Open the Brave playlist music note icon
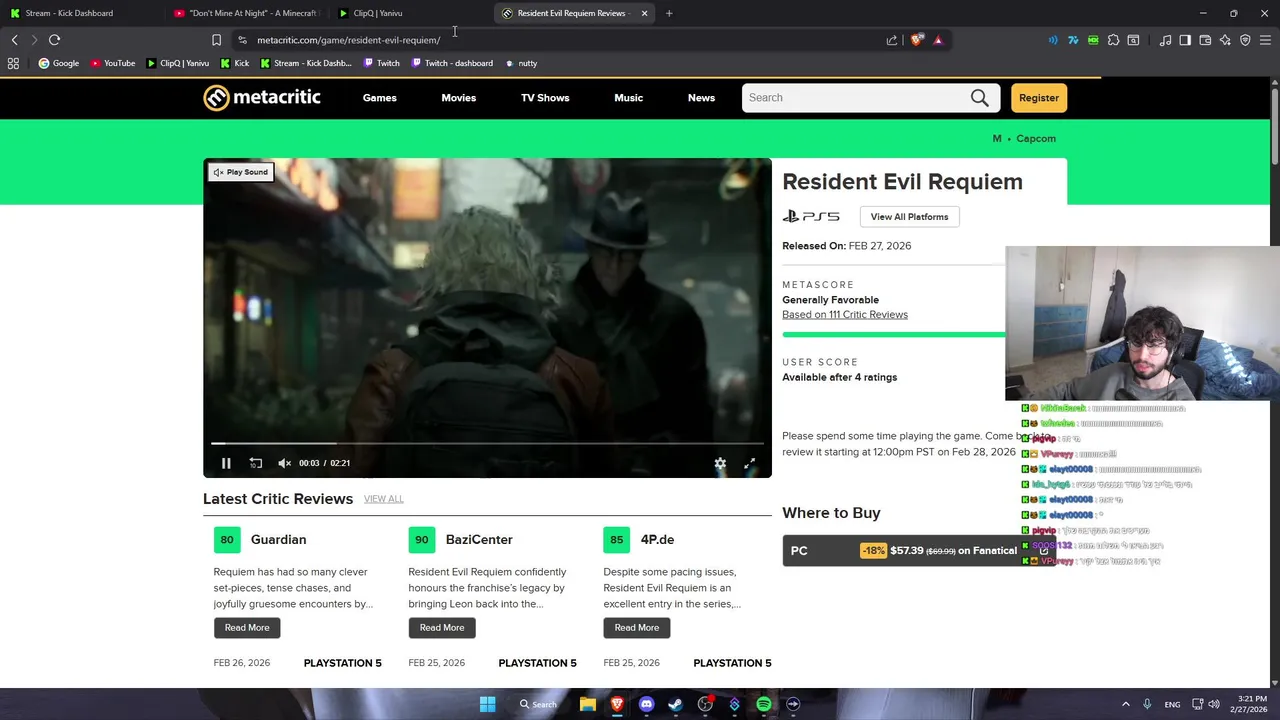 [1165, 40]
